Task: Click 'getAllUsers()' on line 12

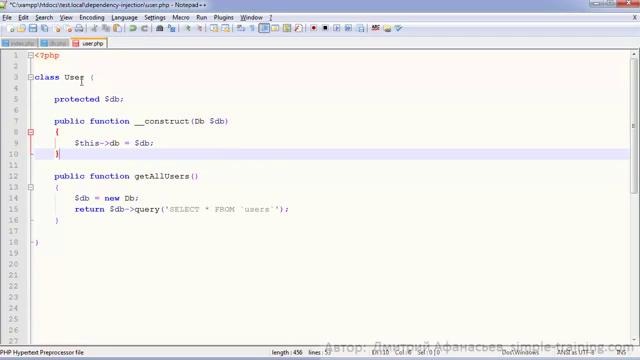Action: pos(166,176)
